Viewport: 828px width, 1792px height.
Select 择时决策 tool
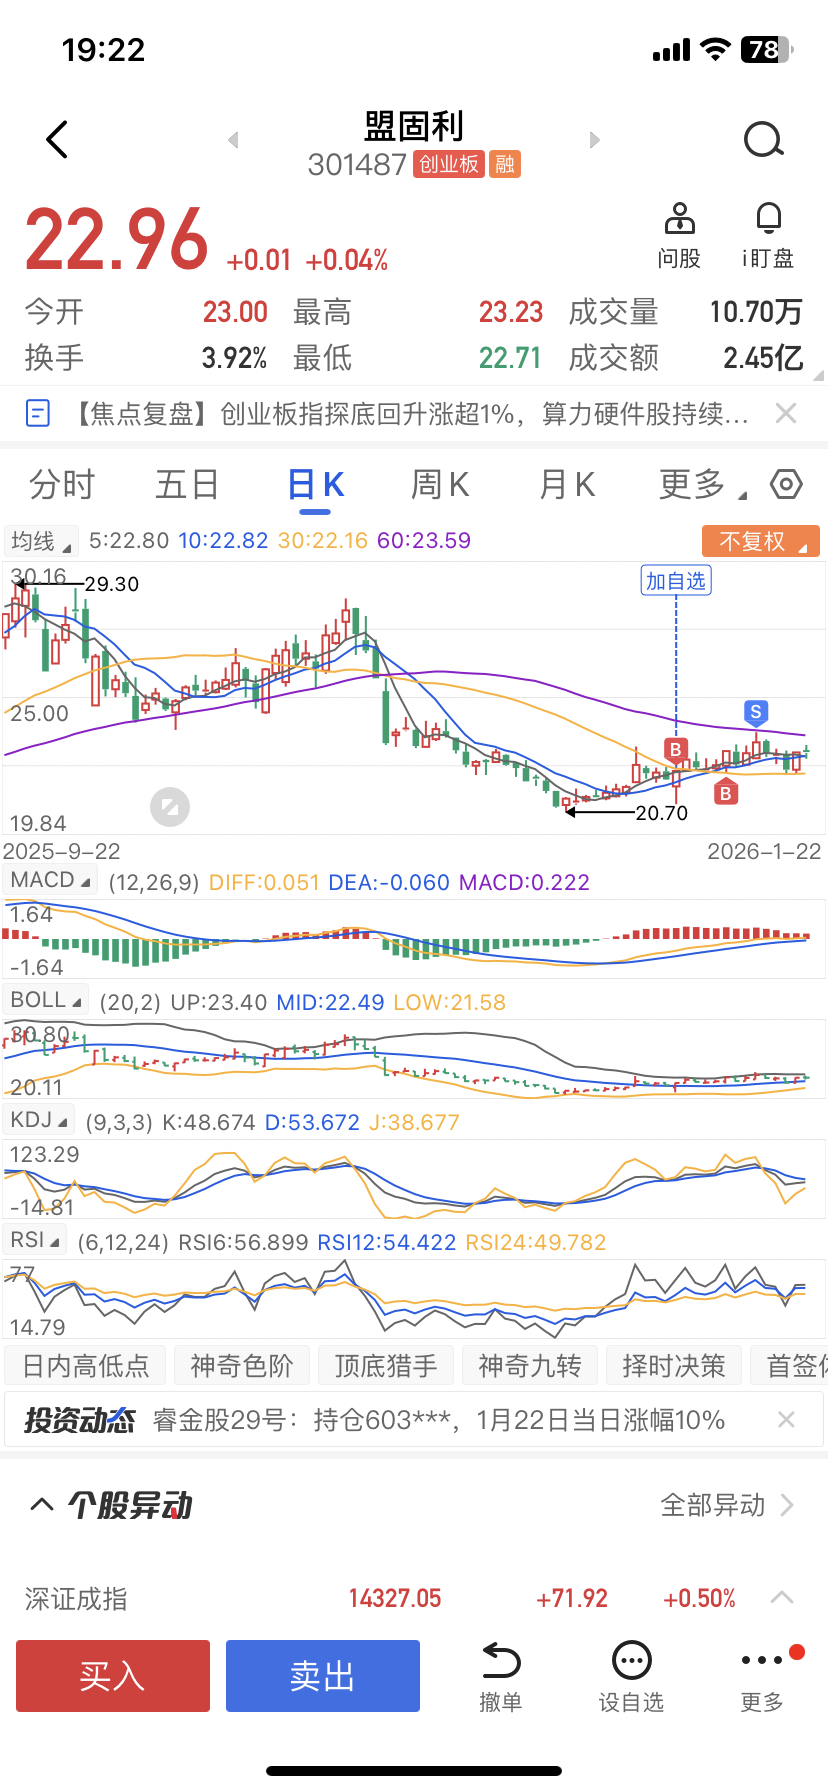674,1366
